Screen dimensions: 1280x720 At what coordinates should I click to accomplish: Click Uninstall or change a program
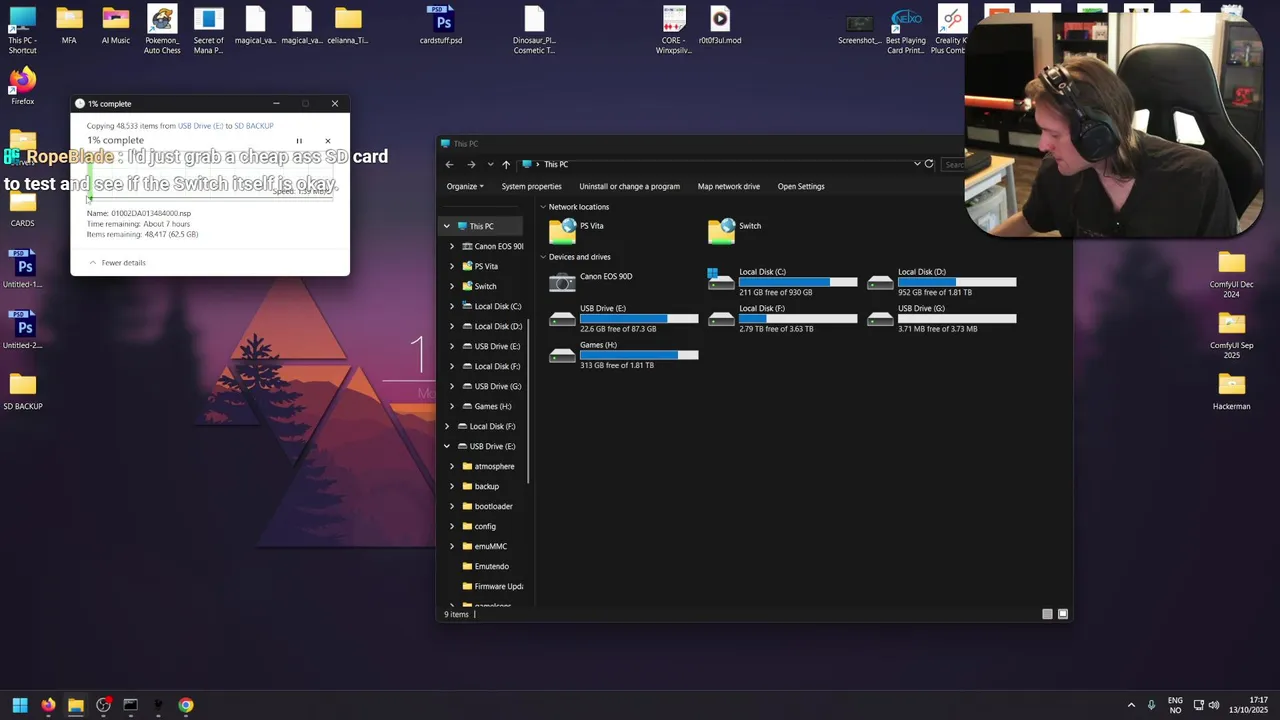(629, 186)
